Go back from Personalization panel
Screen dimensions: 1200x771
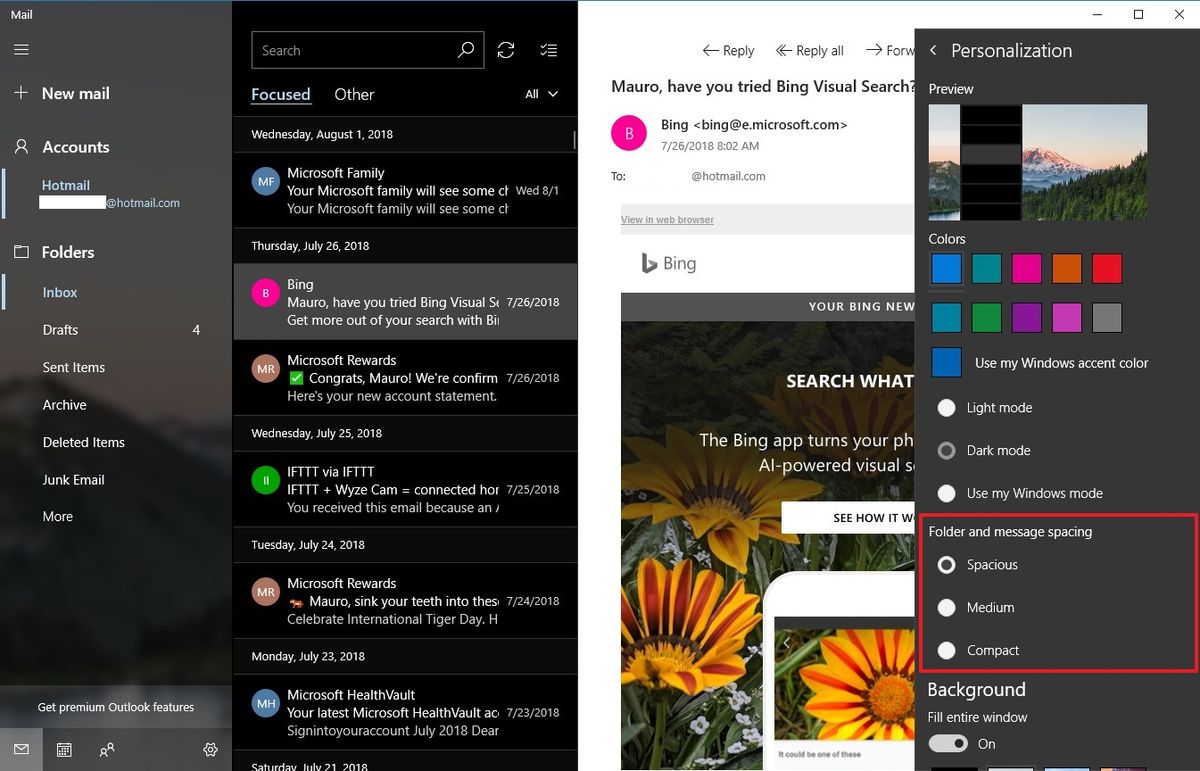tap(933, 50)
